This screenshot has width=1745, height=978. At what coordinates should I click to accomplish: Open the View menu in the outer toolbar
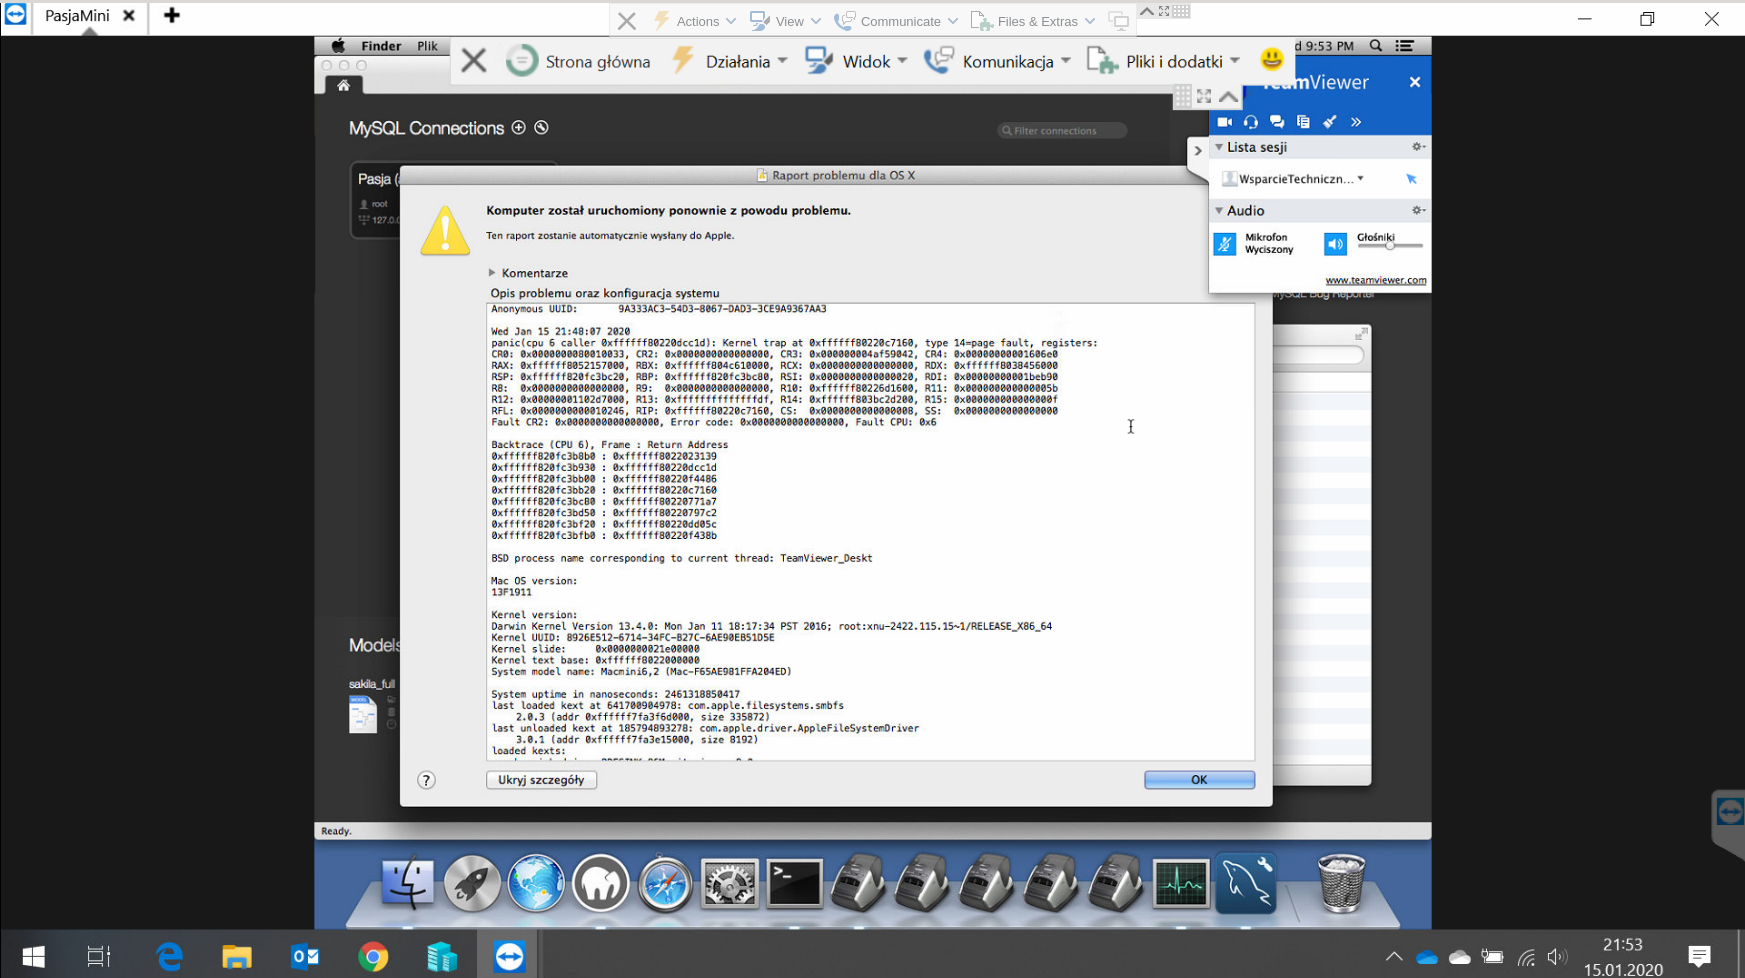pos(785,21)
